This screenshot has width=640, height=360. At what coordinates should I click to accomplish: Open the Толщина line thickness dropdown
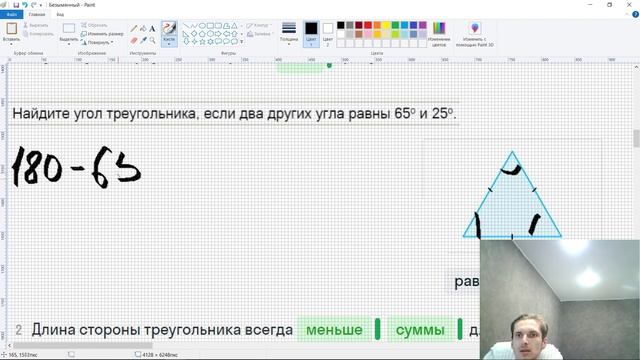click(x=289, y=33)
